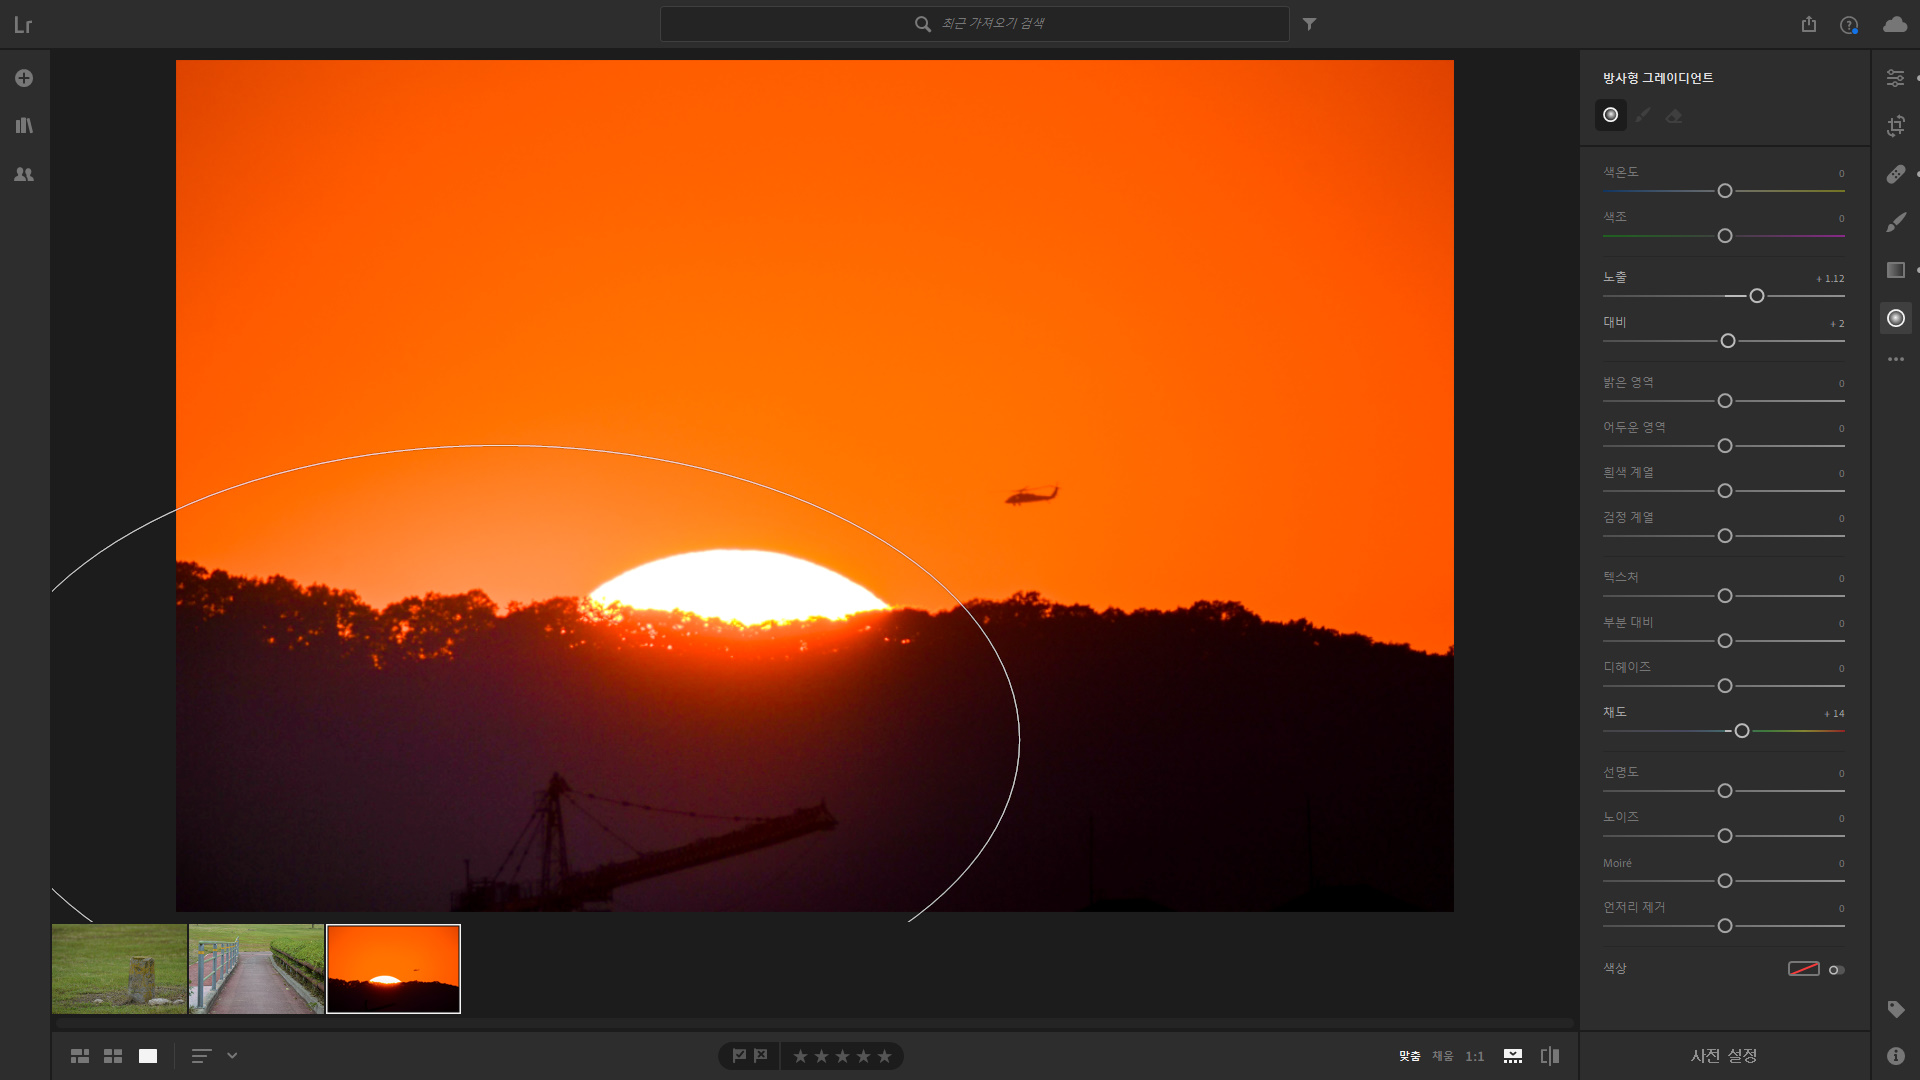Click the 채움 fill zoom option
Screen dimensions: 1920x1080
click(x=1442, y=1056)
